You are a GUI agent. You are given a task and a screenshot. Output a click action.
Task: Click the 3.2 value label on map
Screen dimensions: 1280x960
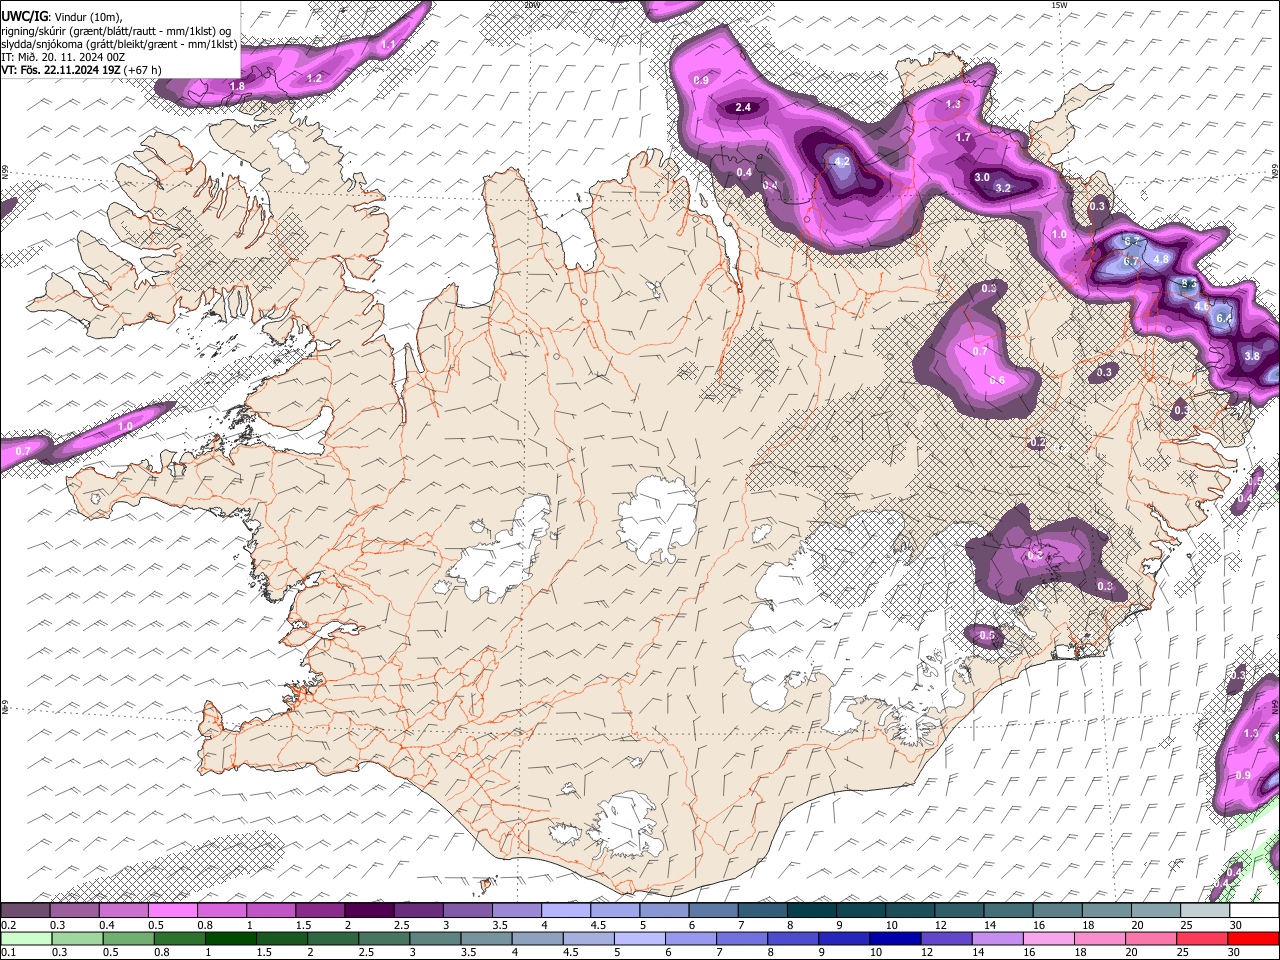[1004, 188]
